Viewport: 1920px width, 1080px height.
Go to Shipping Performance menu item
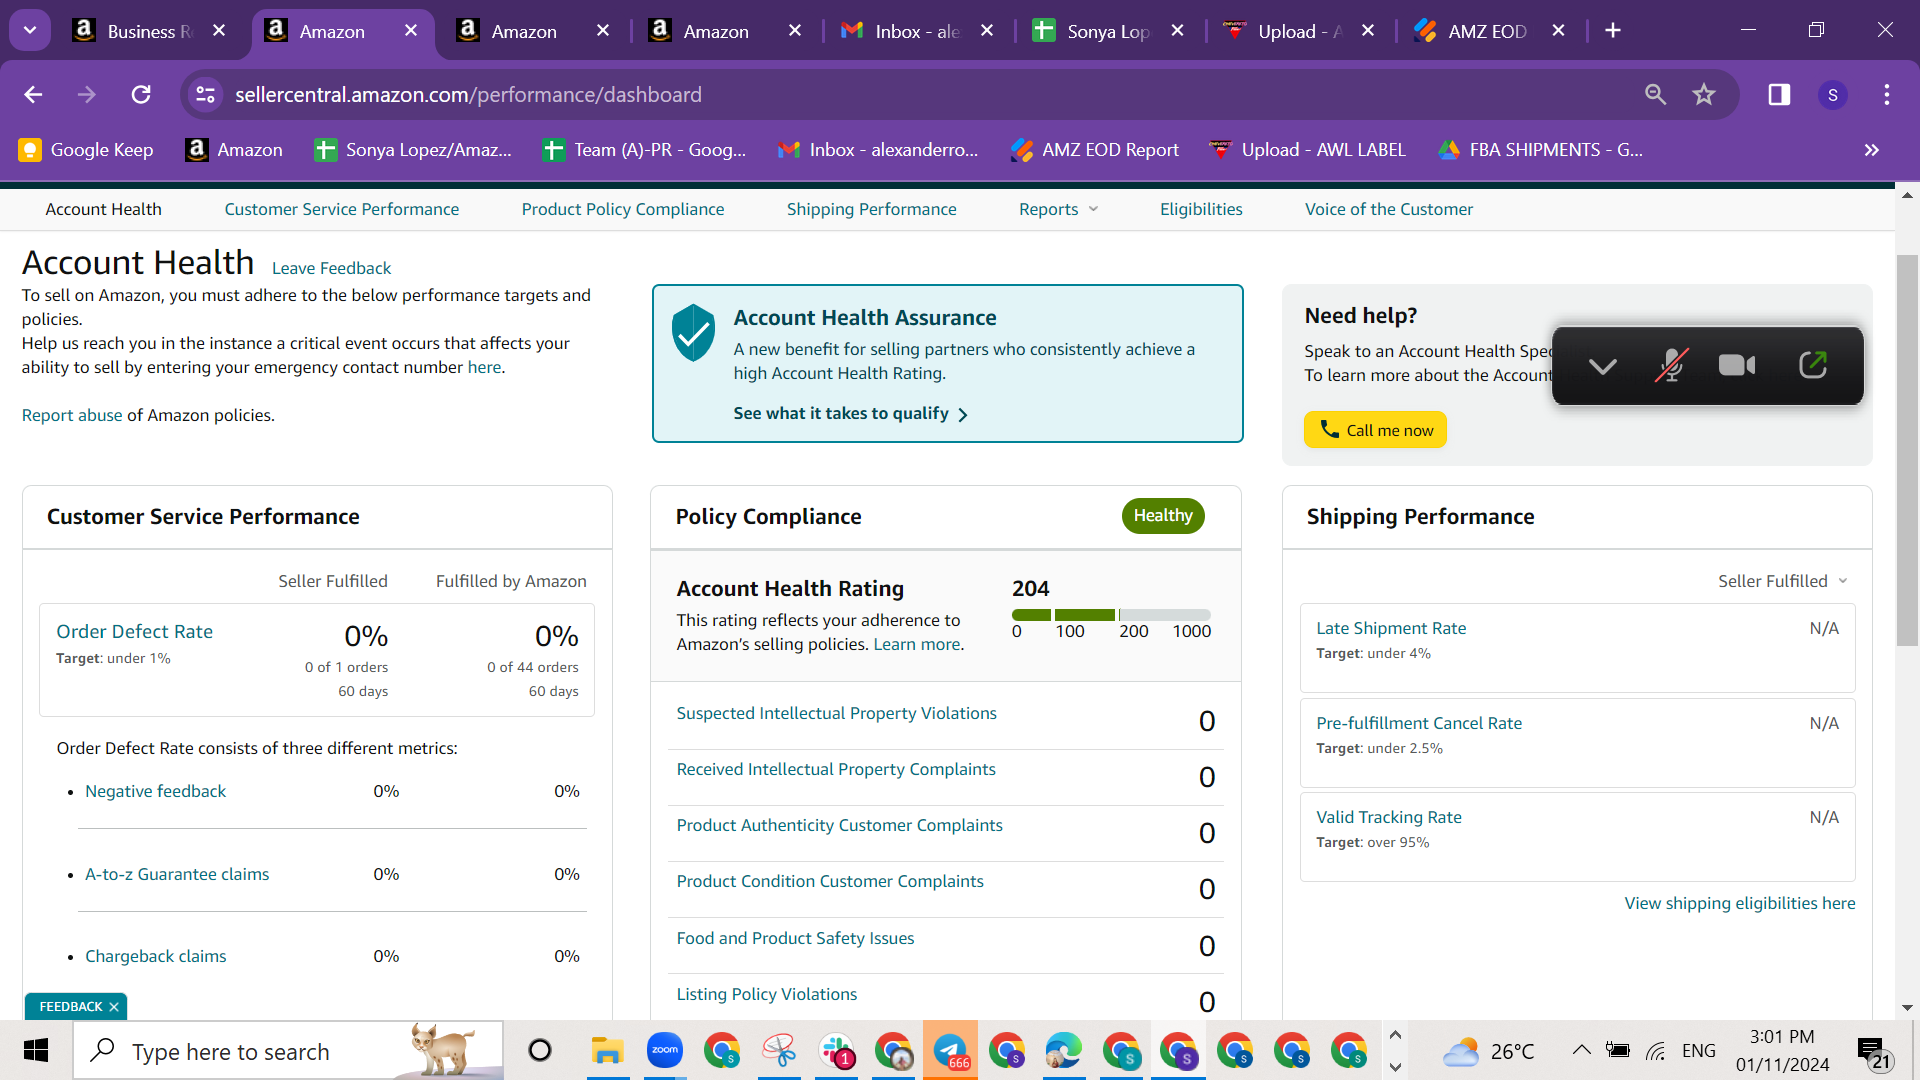871,209
